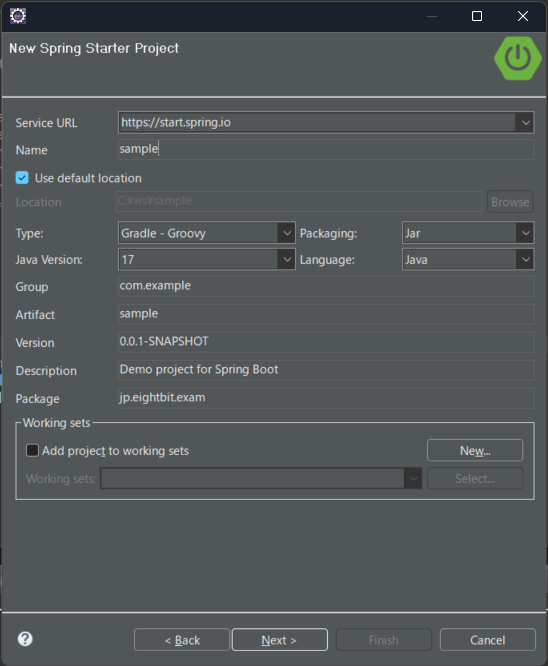Uncheck Use default location
Viewport: 548px width, 666px height.
(22, 178)
